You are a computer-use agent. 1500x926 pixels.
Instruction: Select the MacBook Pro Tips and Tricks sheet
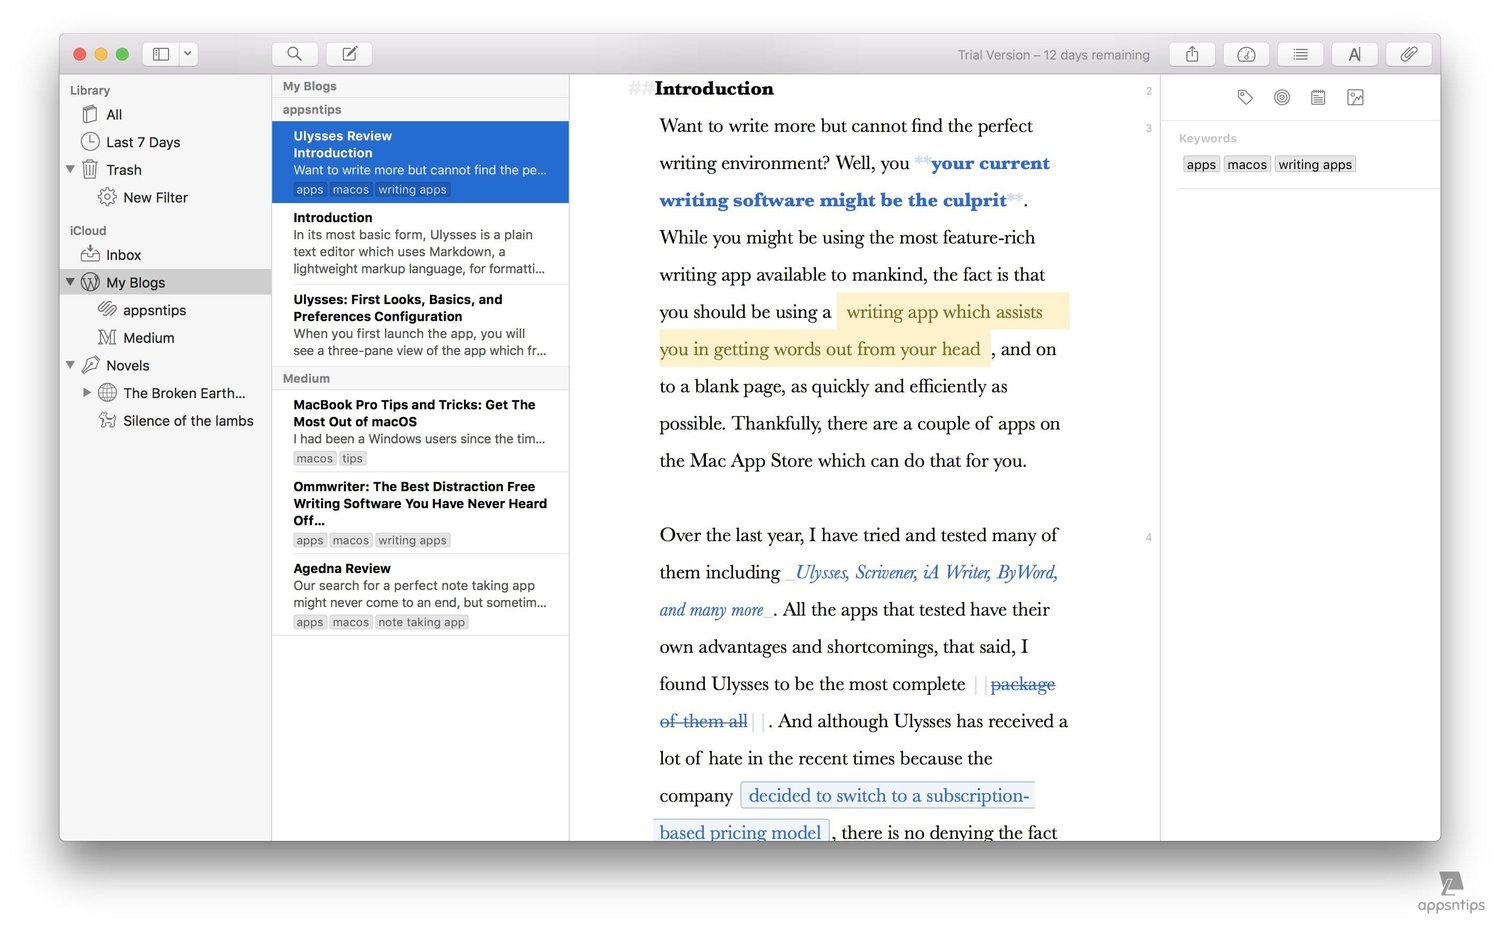click(x=420, y=430)
